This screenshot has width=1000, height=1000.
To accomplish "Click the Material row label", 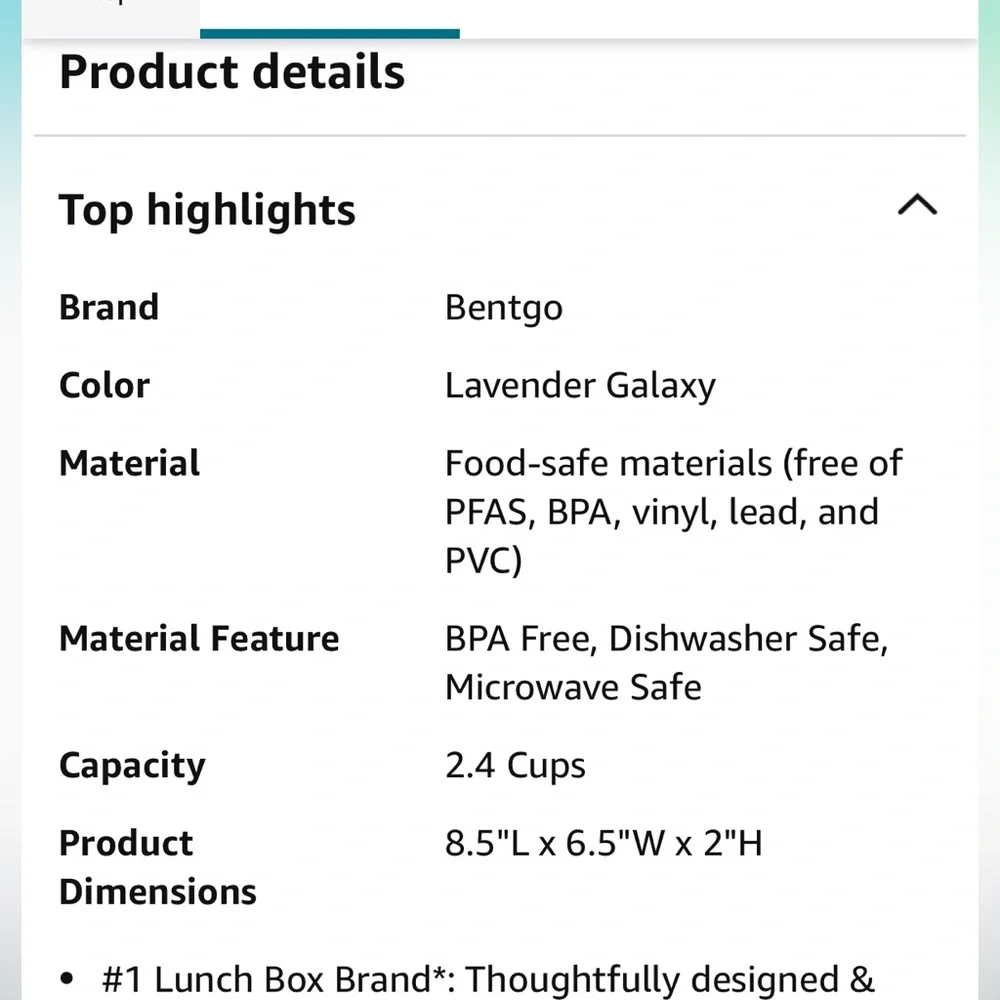I will 129,463.
